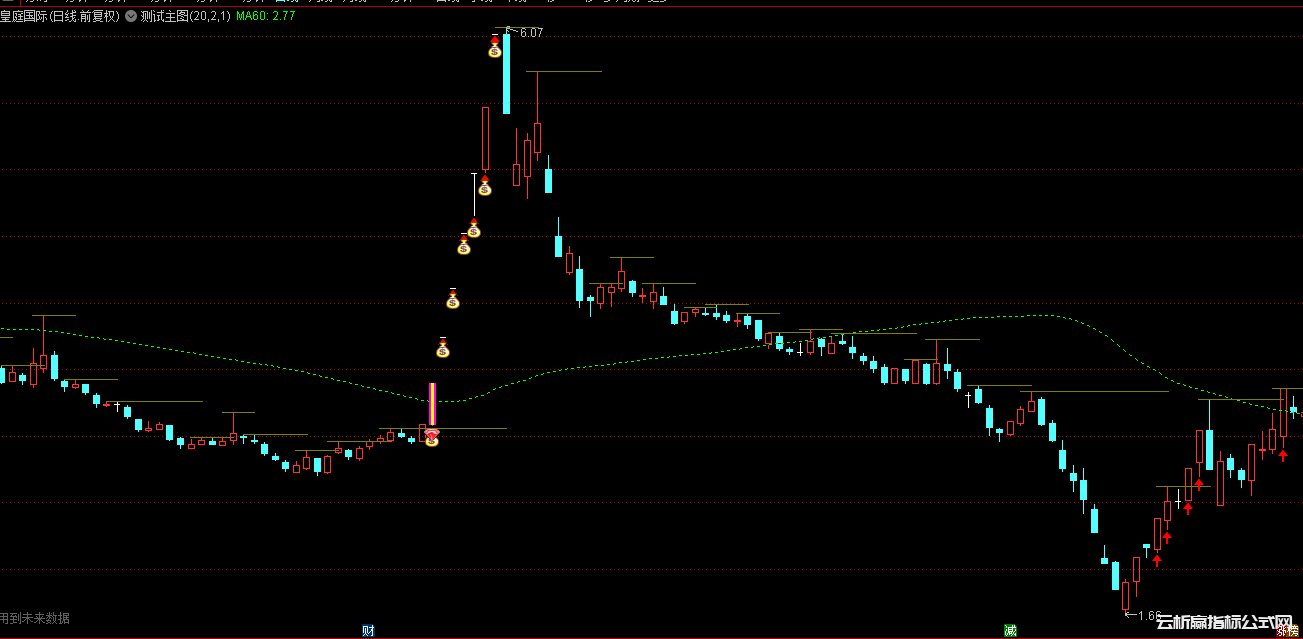Screen dimensions: 1303x639
Task: Select the magenta and yellow signal bar
Action: (432, 405)
